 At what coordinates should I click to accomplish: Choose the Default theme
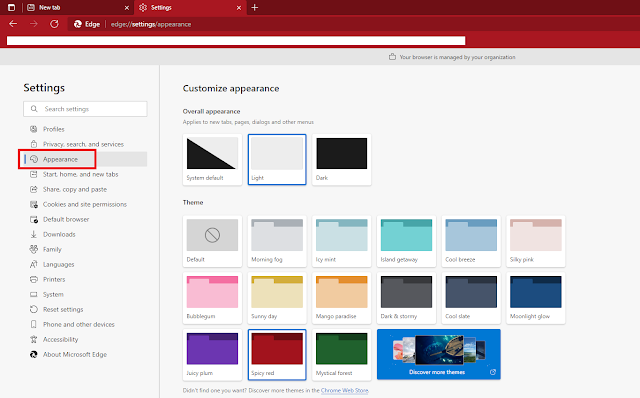click(212, 241)
